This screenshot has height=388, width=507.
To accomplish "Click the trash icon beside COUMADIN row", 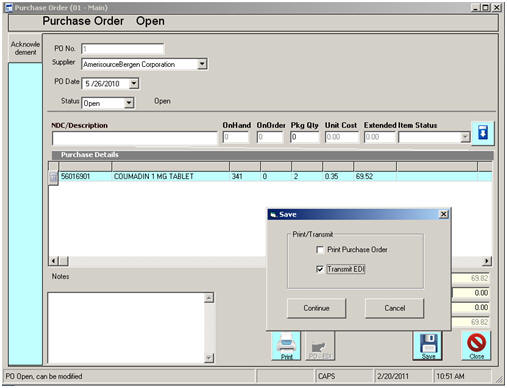I will click(x=53, y=177).
